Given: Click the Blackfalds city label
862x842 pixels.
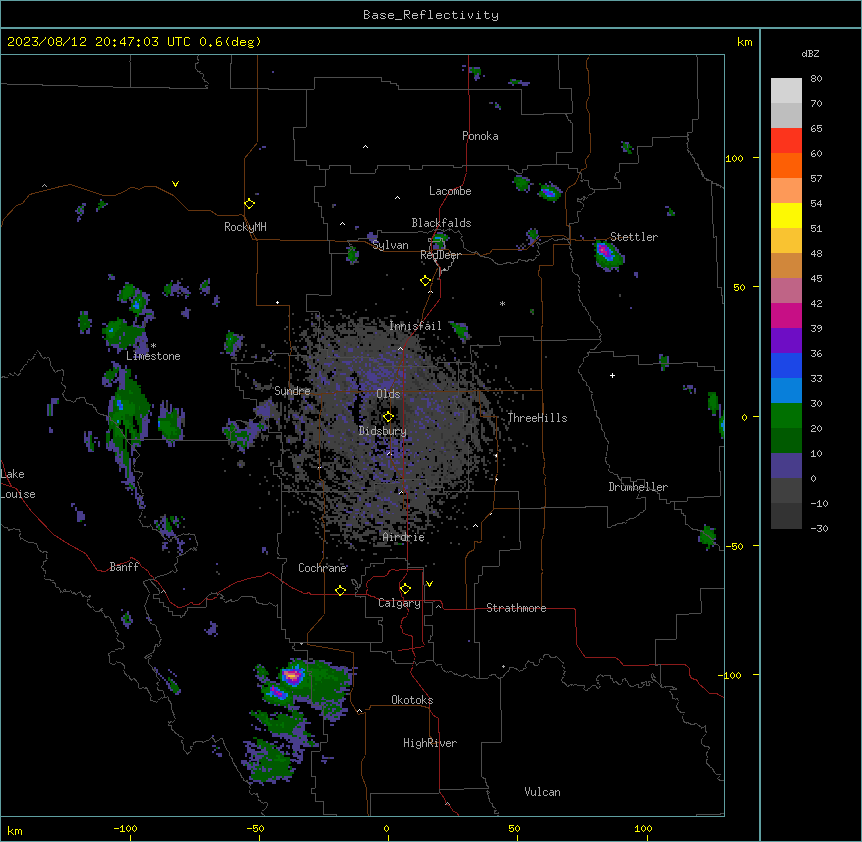Looking at the screenshot, I should click(x=441, y=223).
